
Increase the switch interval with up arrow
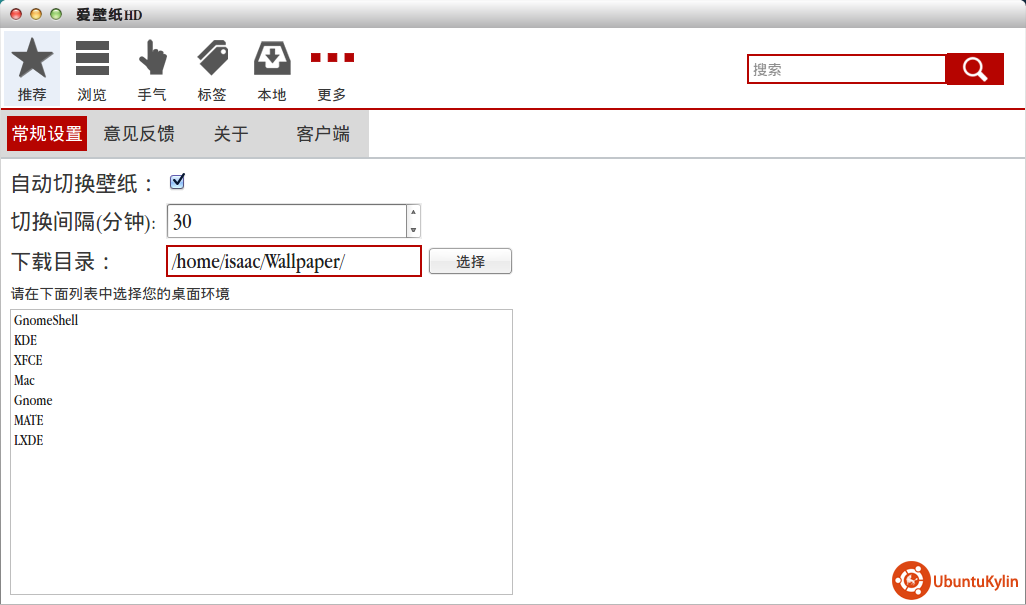click(x=413, y=212)
